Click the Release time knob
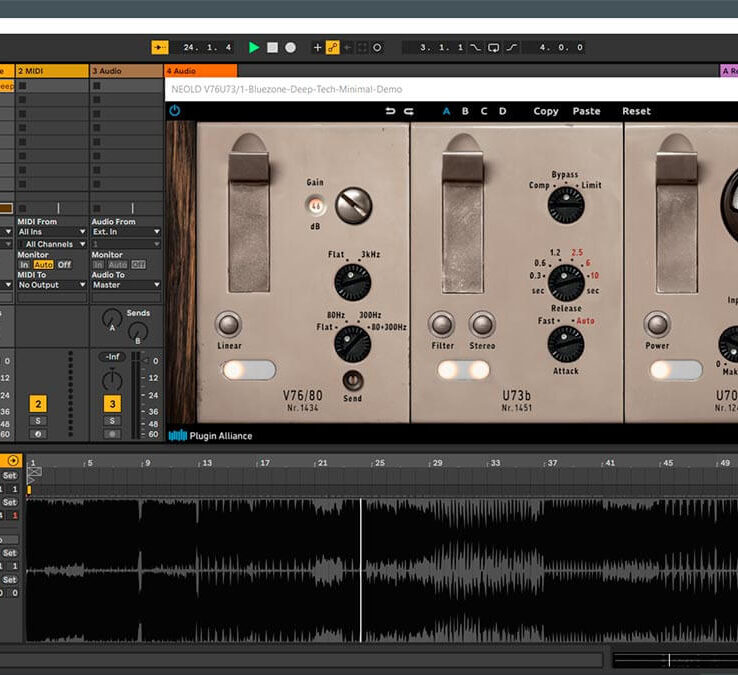738x675 pixels. (x=566, y=282)
